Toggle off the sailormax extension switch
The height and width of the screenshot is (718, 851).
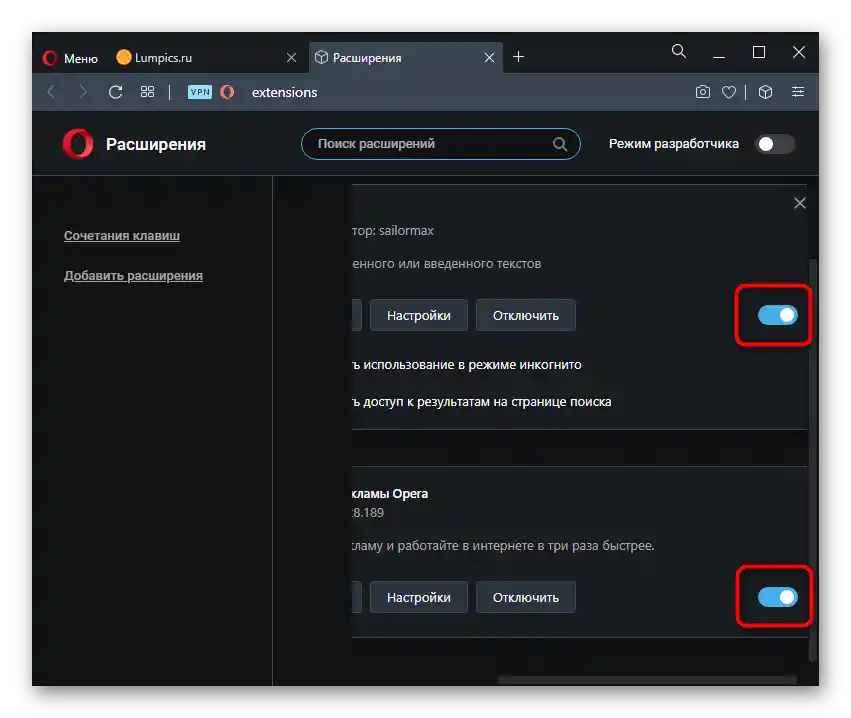(x=777, y=315)
